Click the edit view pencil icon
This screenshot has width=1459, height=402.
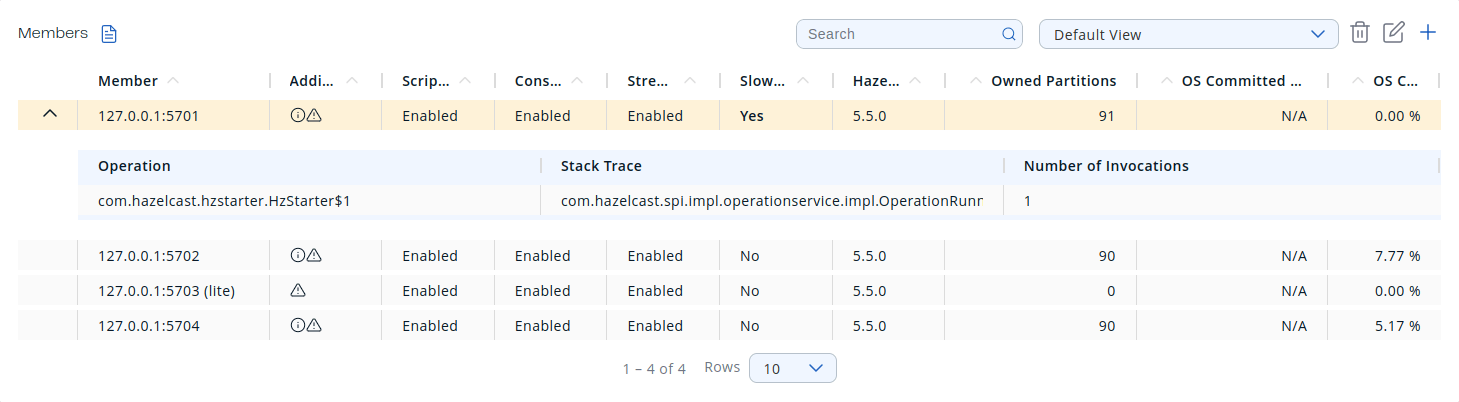1393,33
